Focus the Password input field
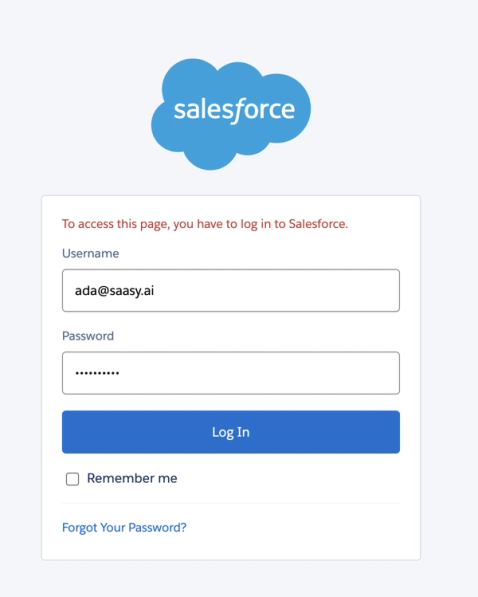This screenshot has width=478, height=597. [x=231, y=373]
